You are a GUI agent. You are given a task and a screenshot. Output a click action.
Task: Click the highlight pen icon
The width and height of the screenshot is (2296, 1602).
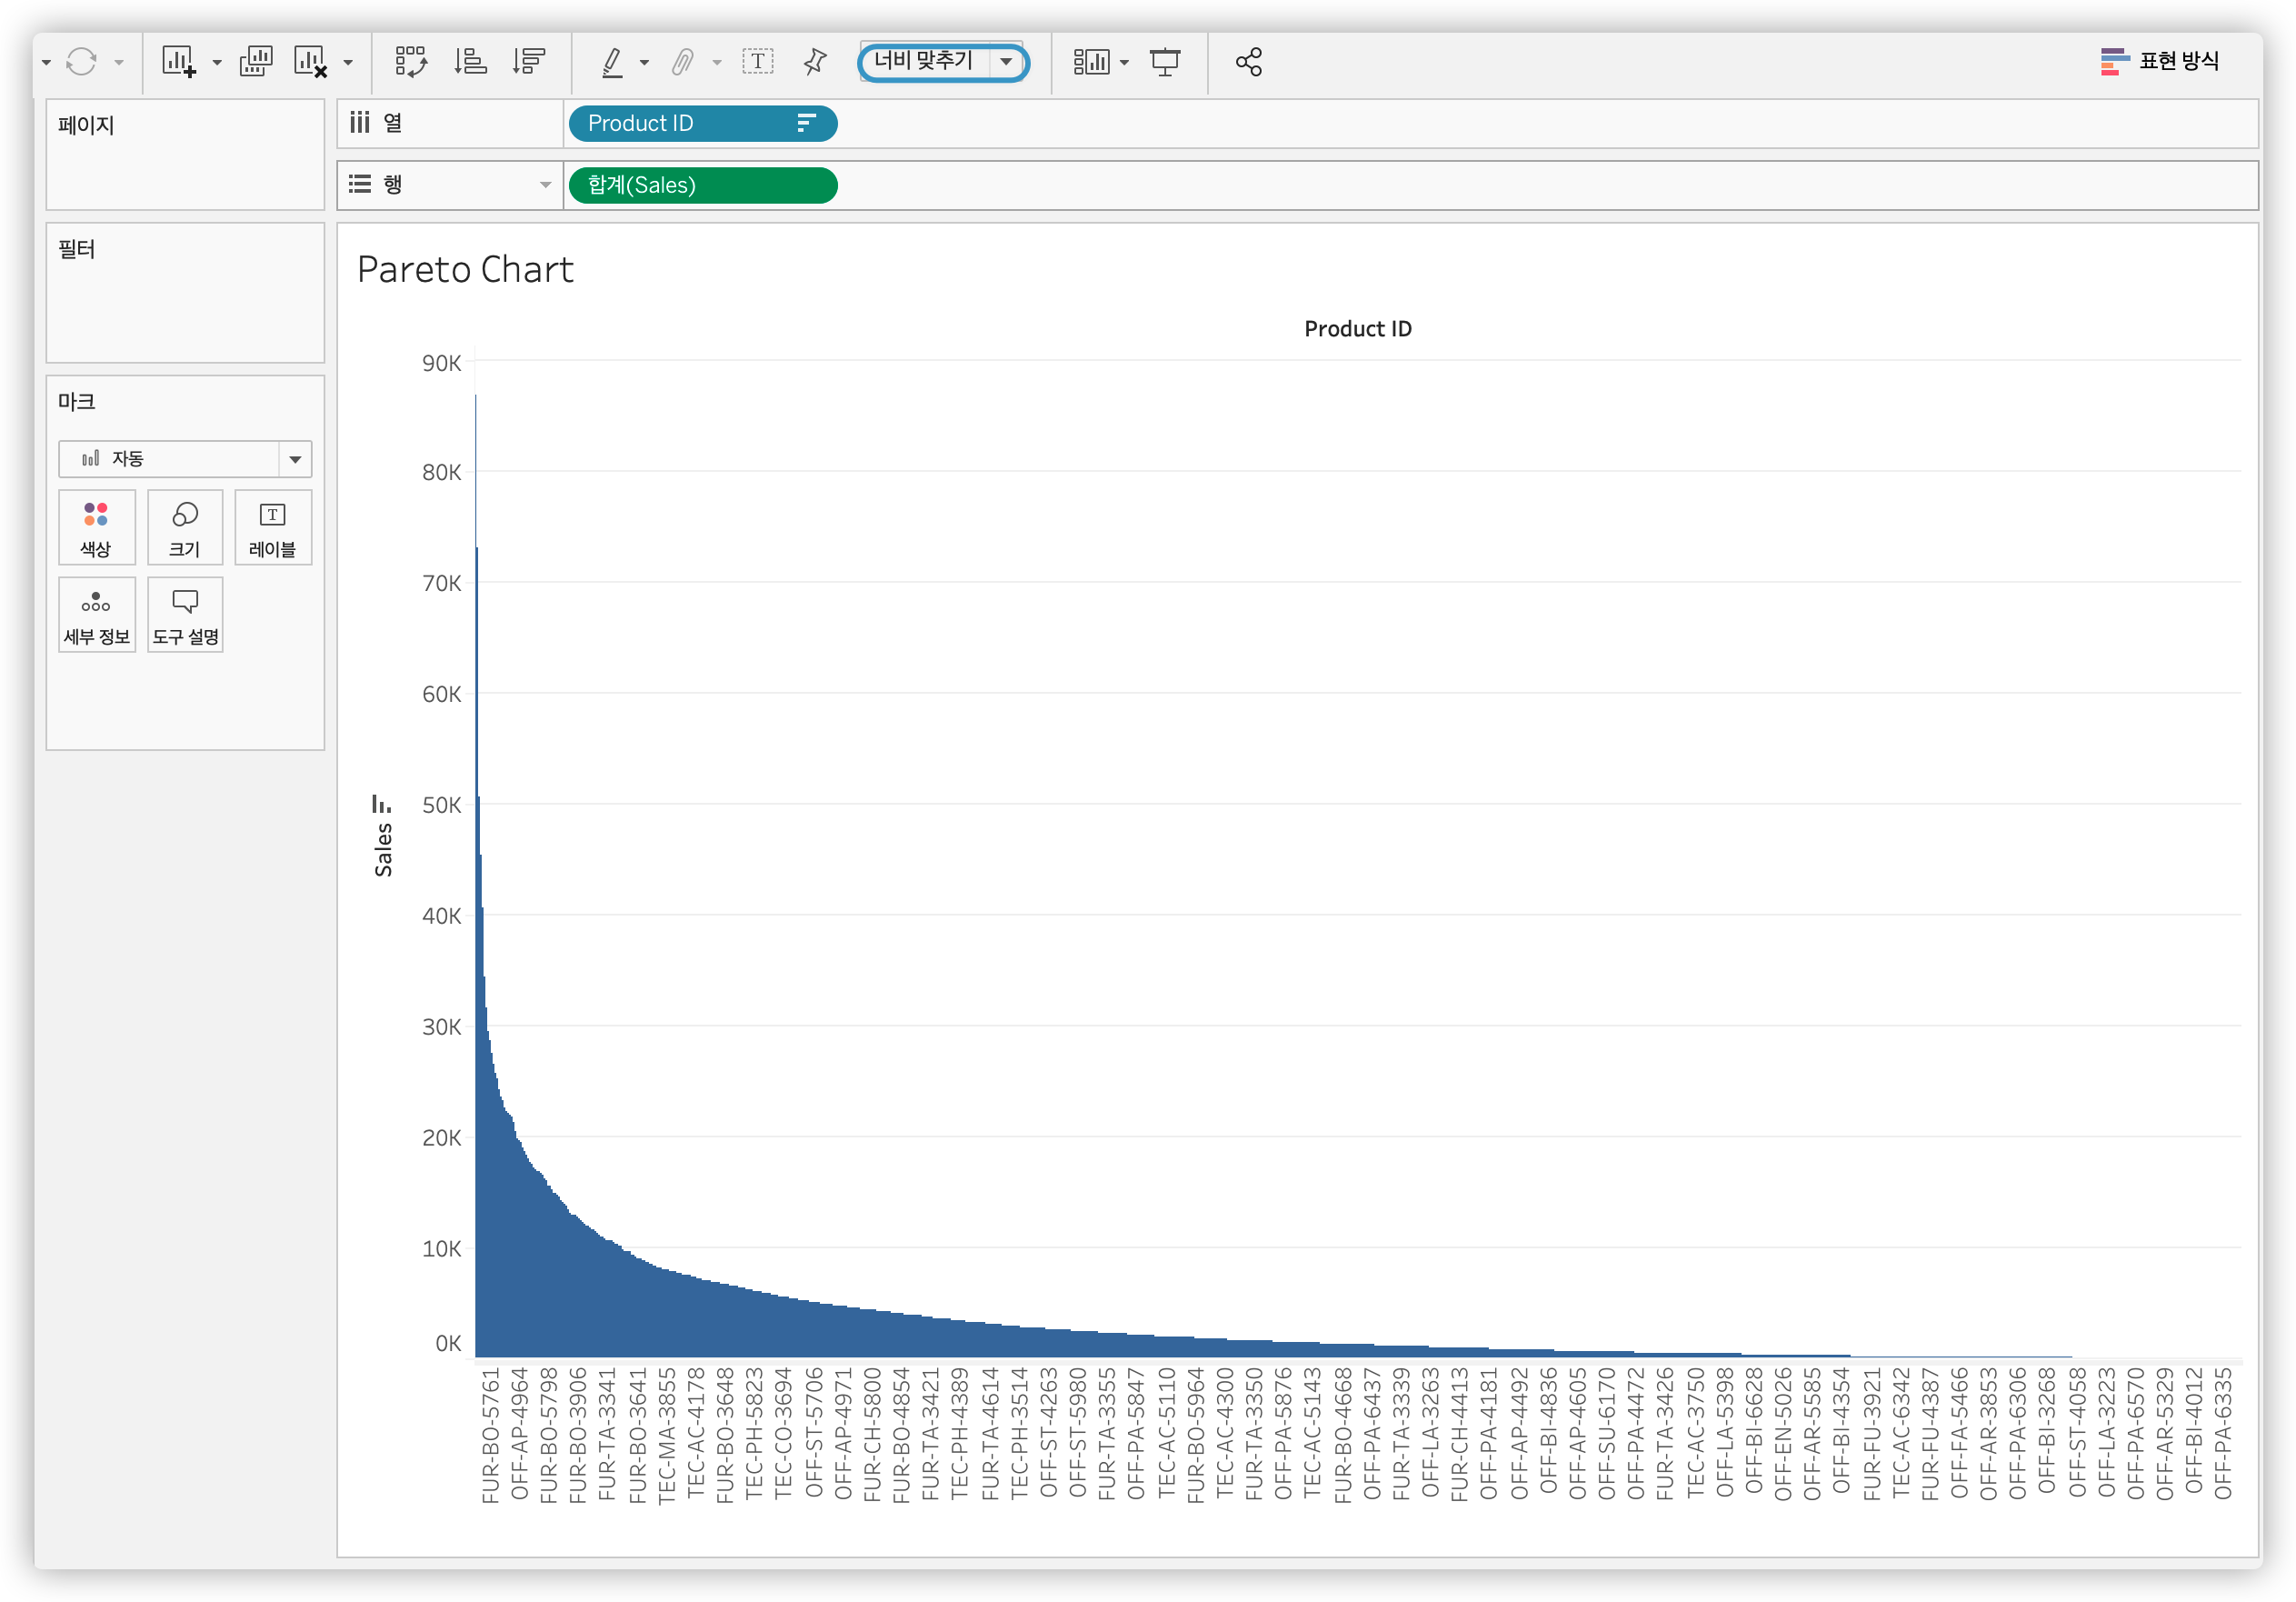point(612,62)
